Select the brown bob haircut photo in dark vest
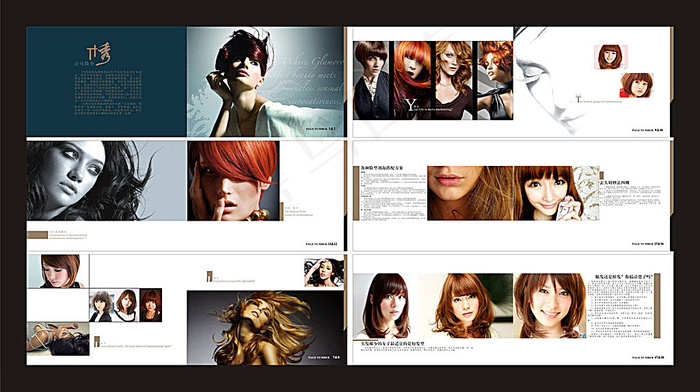Viewport: 700px width, 392px height. pyautogui.click(x=371, y=80)
